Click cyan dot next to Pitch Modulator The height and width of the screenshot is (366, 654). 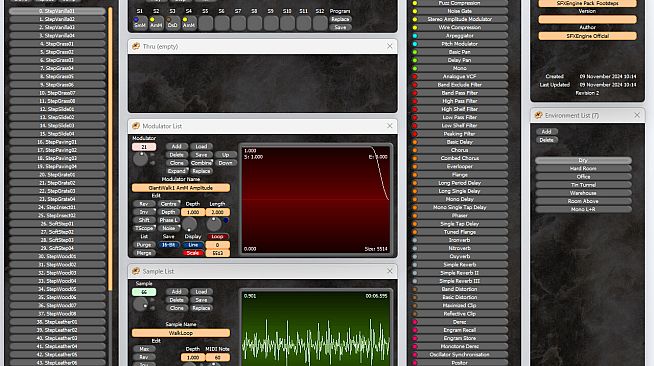[x=415, y=44]
